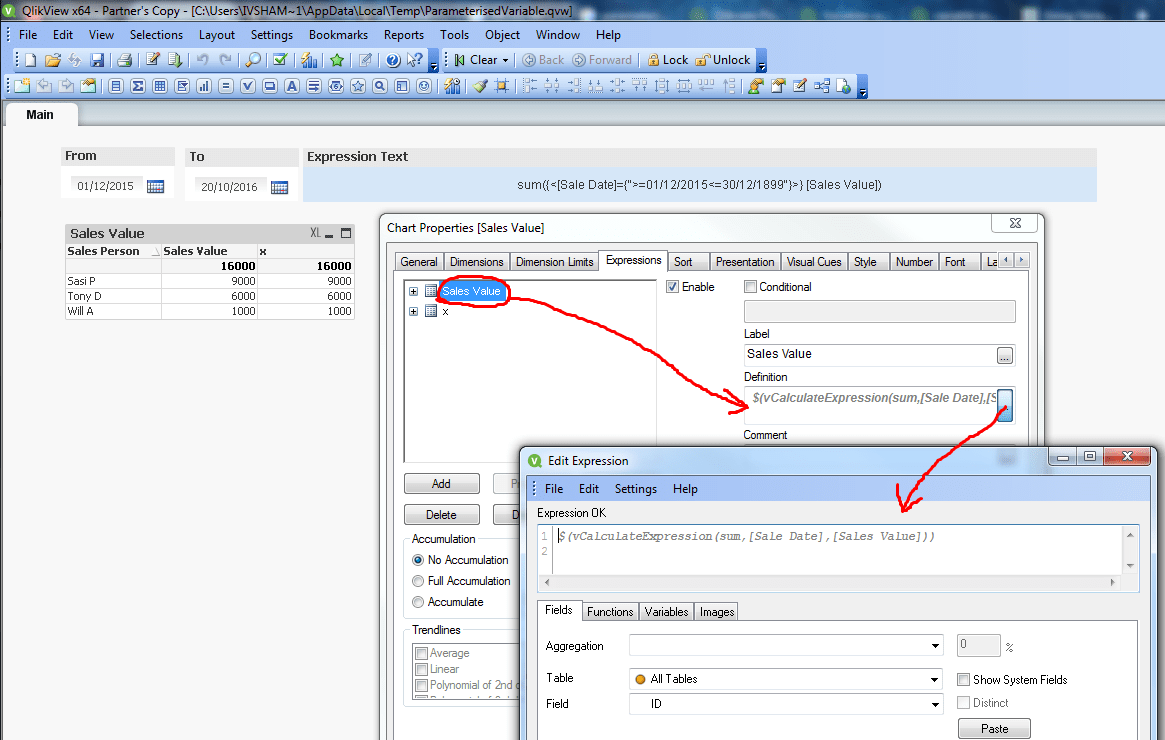Click the Definition text field

[870, 405]
